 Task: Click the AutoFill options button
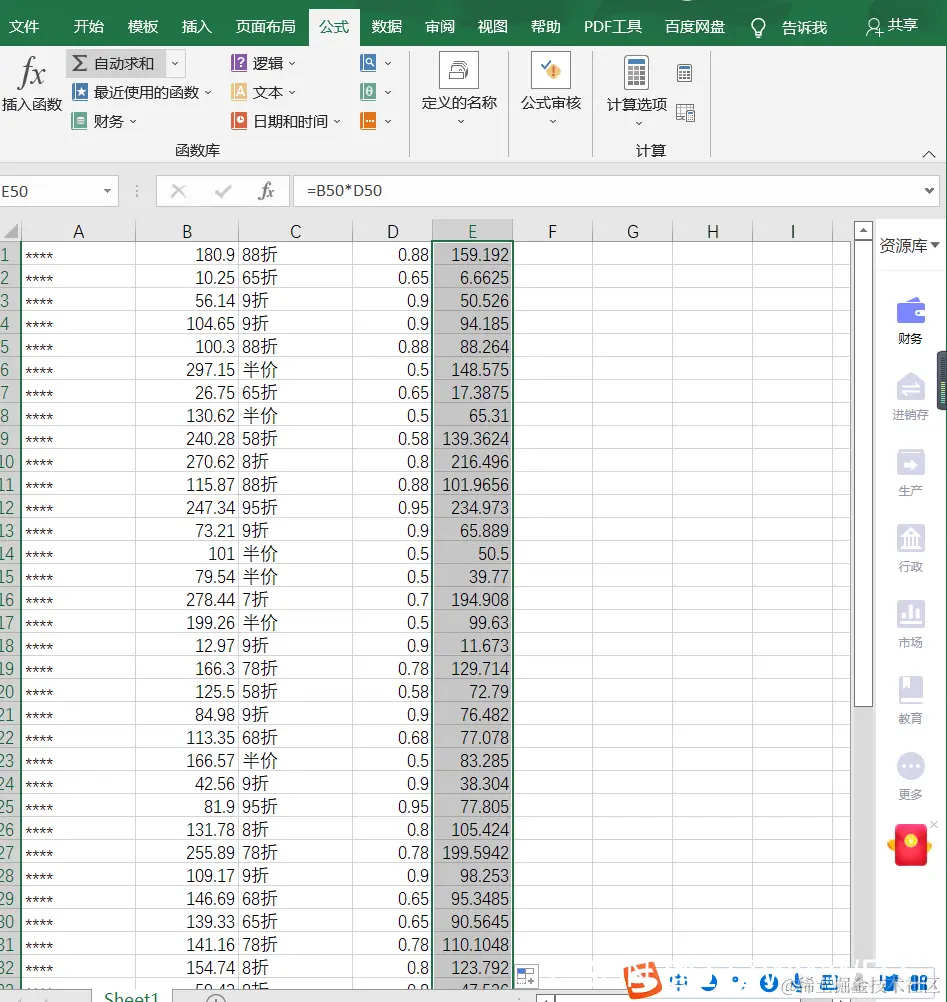[x=527, y=976]
